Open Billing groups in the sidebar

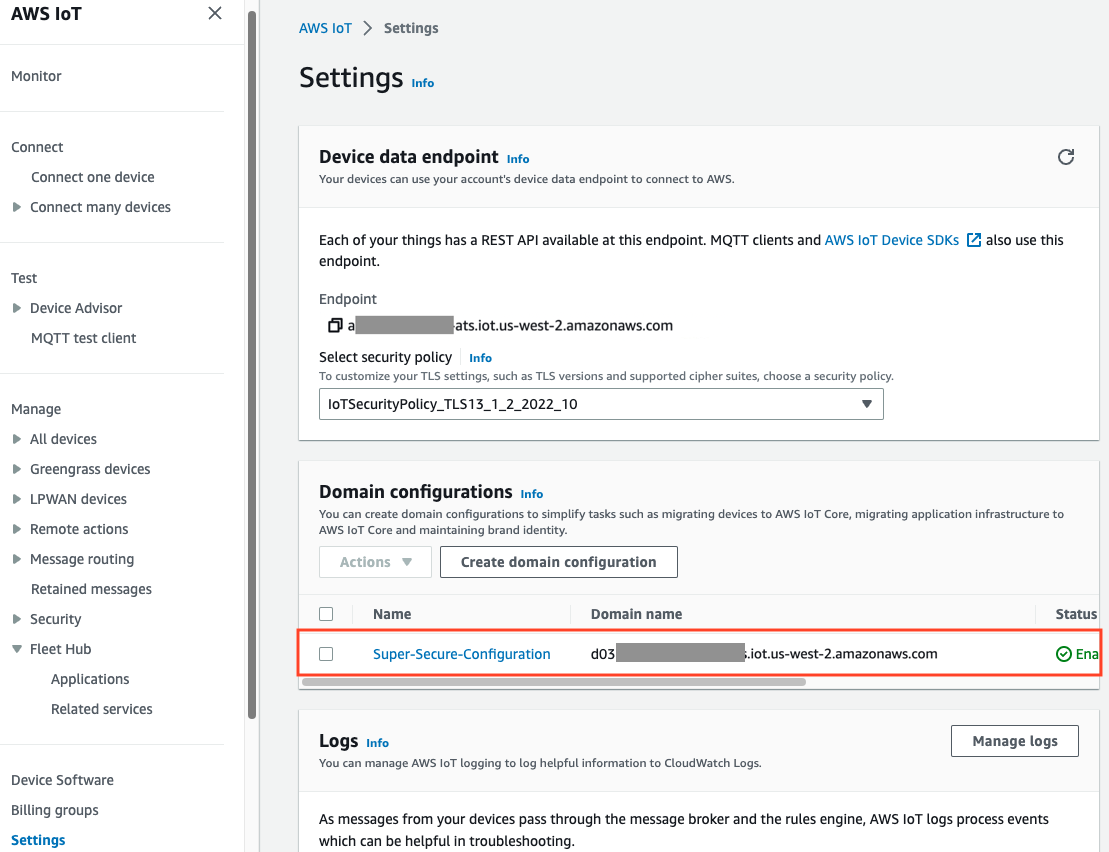click(54, 810)
